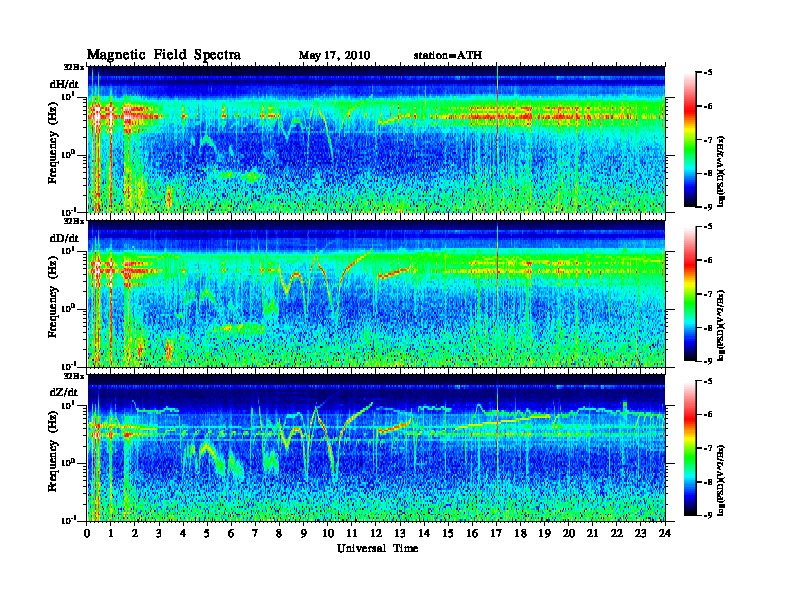792x612 pixels.
Task: Click hour "24" on the time axis
Action: (665, 534)
